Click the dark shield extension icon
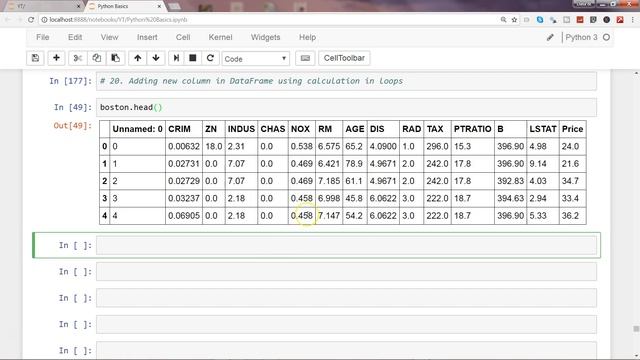This screenshot has width=640, height=360. coord(593,20)
